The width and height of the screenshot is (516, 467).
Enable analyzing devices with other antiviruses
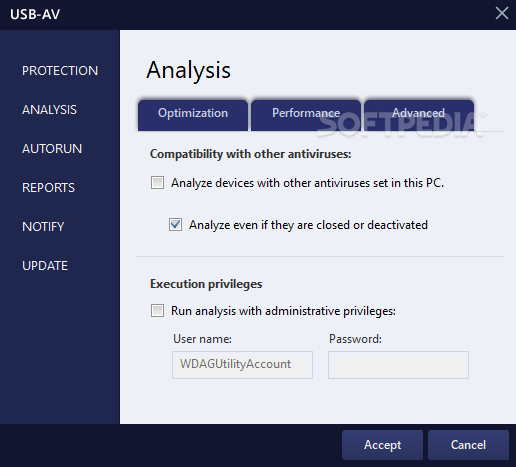tap(157, 183)
